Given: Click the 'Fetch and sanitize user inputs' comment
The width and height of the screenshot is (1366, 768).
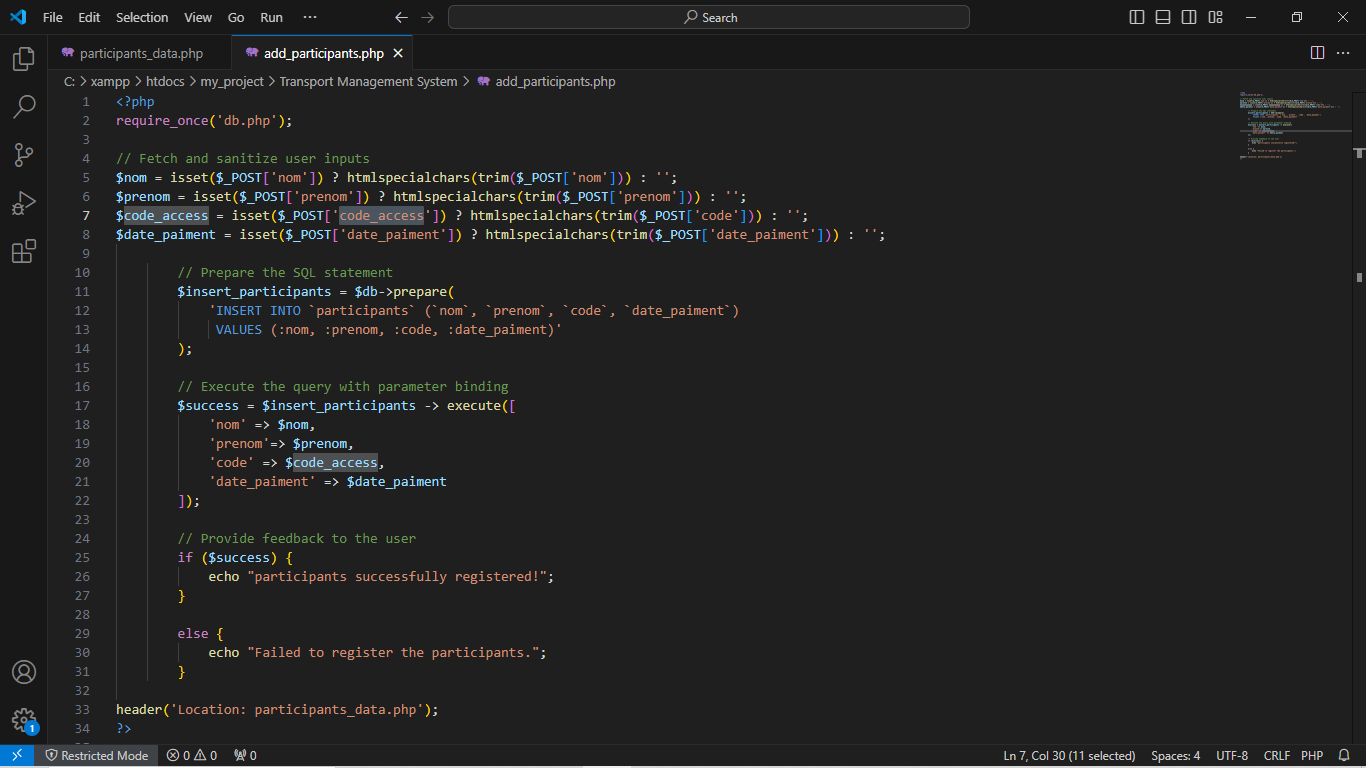Looking at the screenshot, I should [x=243, y=159].
